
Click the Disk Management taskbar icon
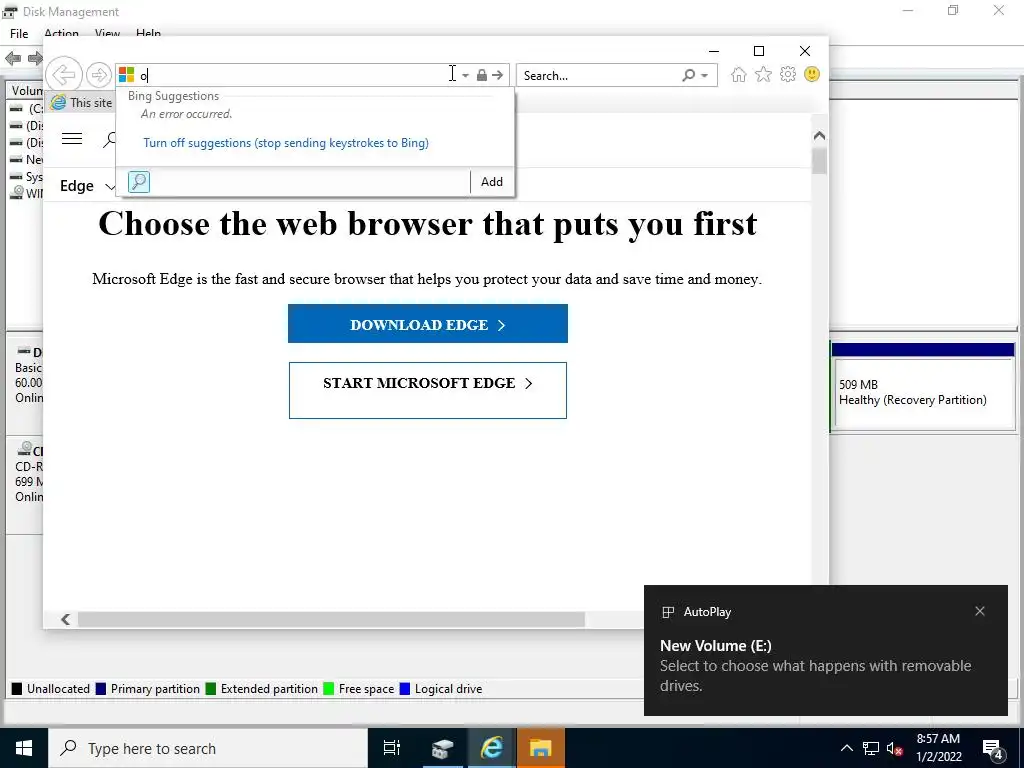(441, 748)
